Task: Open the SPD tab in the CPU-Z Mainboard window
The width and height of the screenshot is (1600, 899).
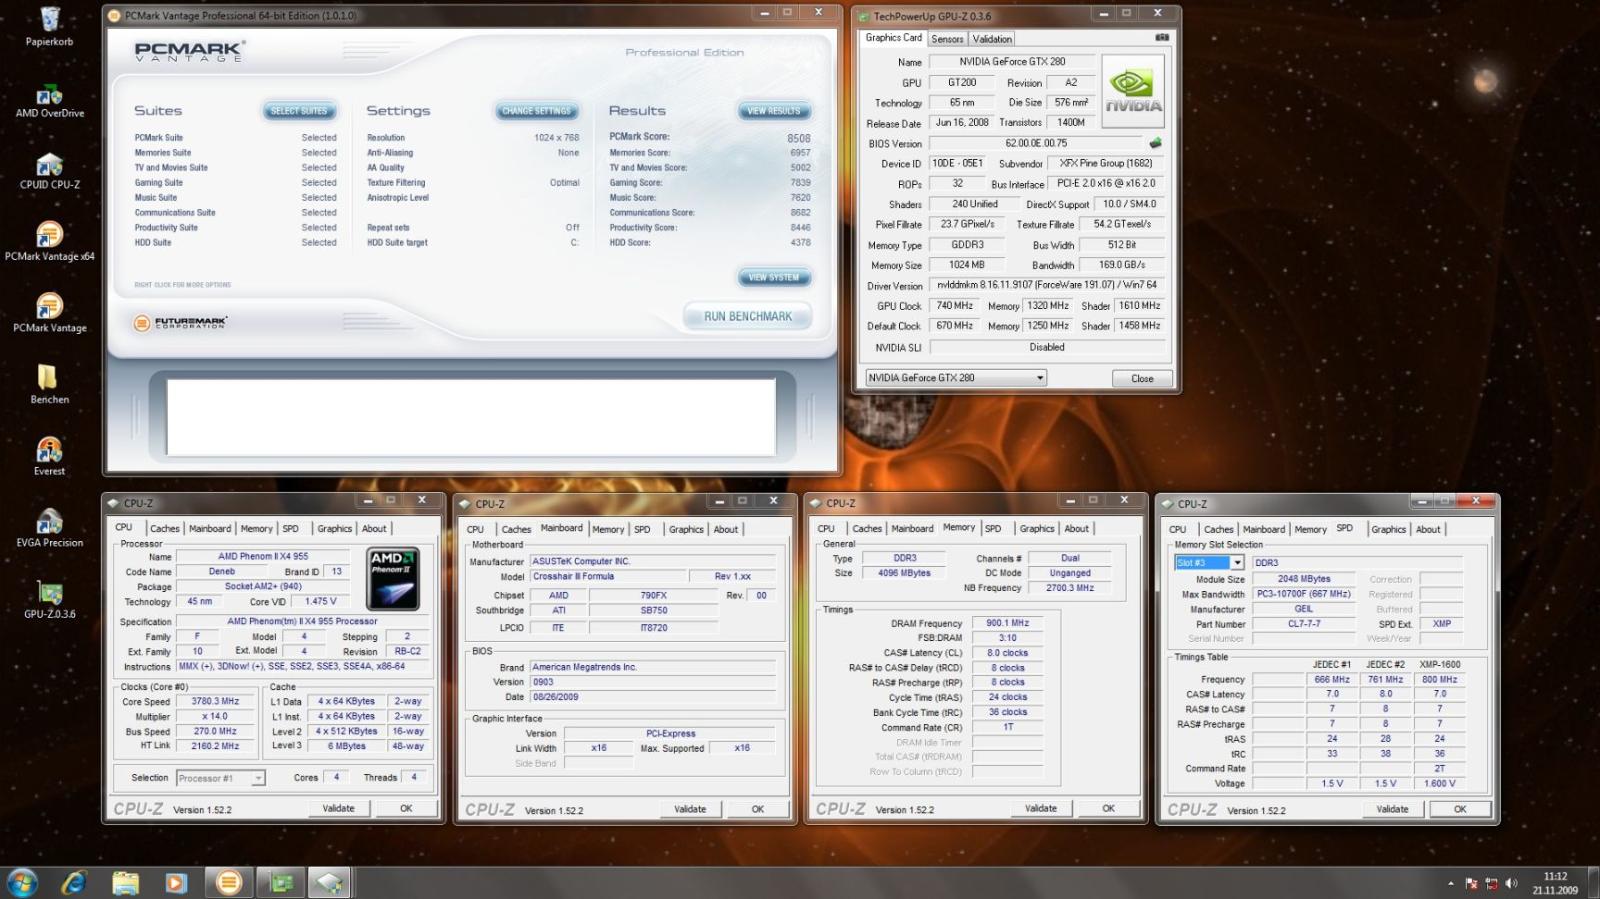Action: 642,530
